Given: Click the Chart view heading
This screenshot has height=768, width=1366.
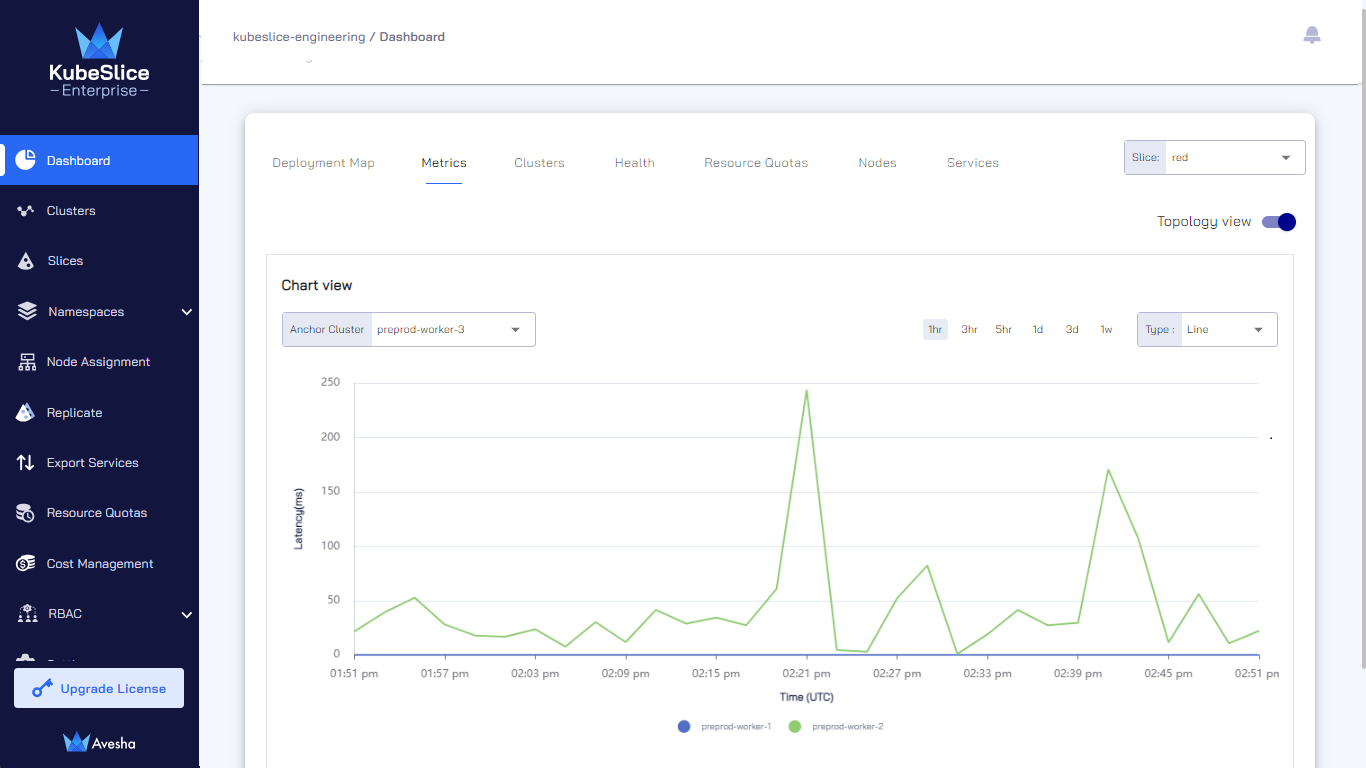Looking at the screenshot, I should [317, 286].
